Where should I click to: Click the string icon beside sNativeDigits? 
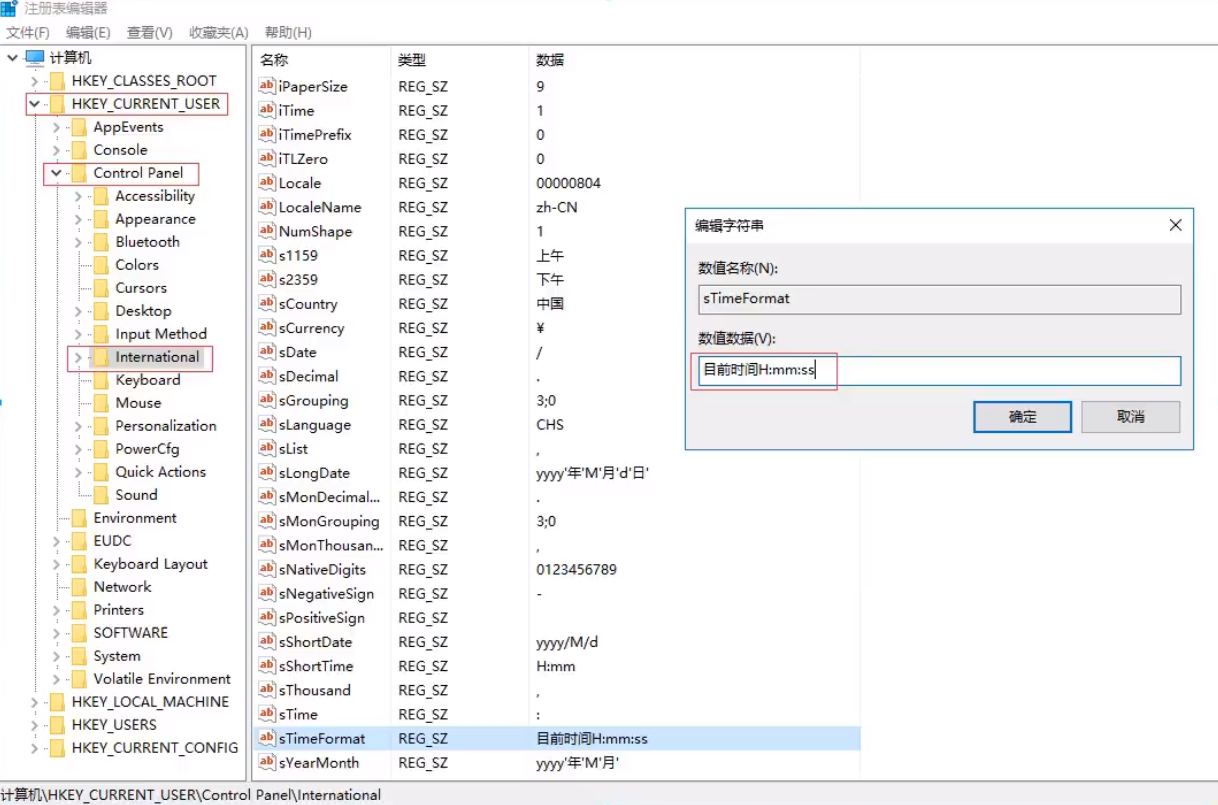click(x=267, y=569)
